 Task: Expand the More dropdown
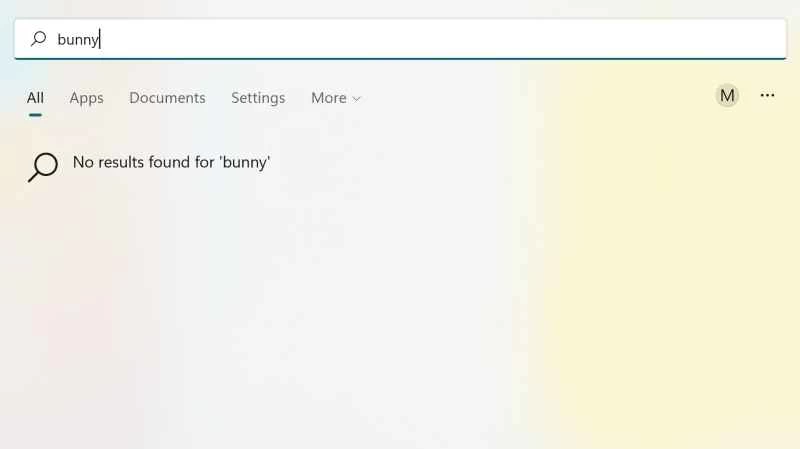[x=336, y=98]
